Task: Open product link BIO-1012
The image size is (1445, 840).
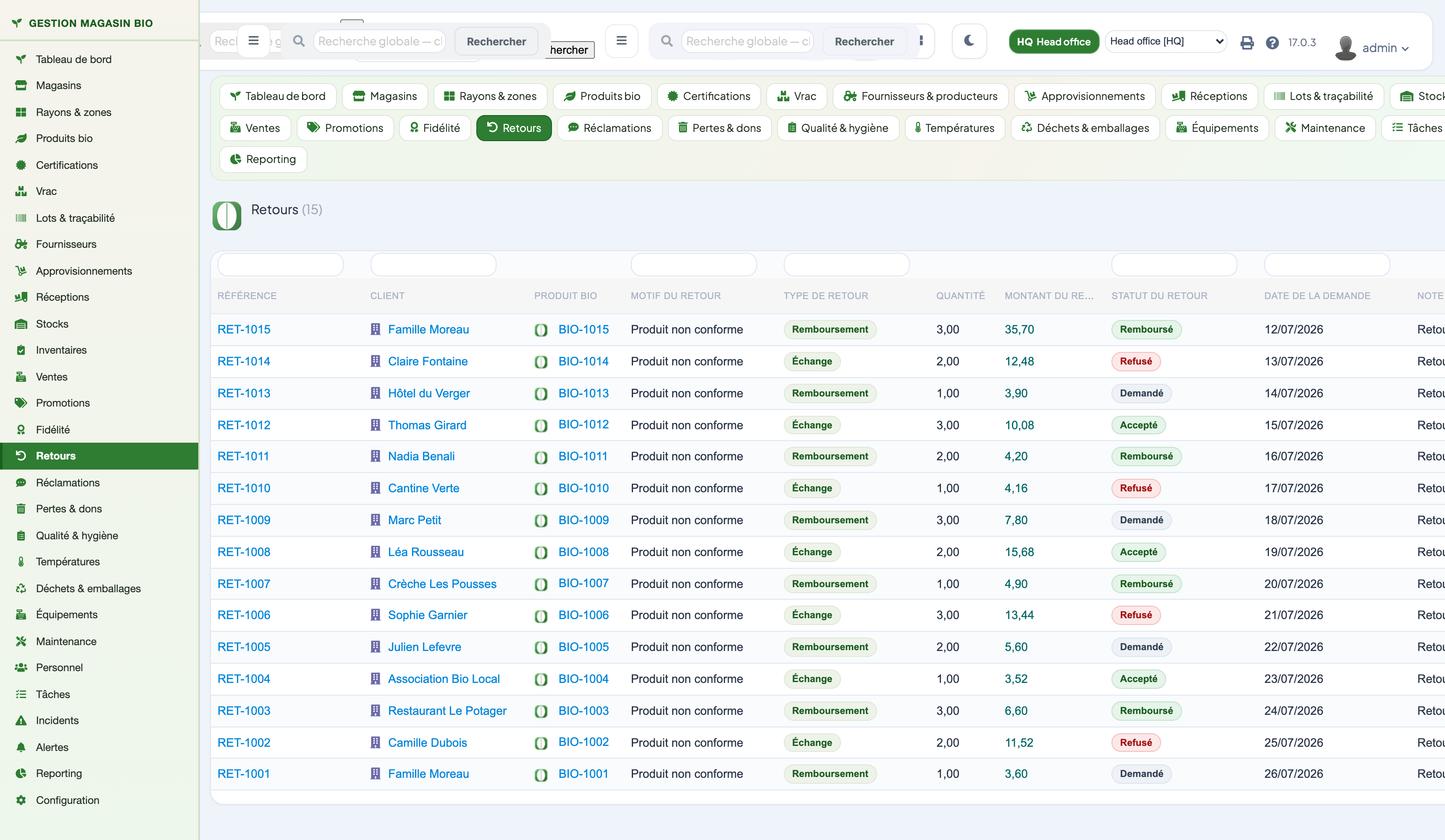Action: click(584, 425)
